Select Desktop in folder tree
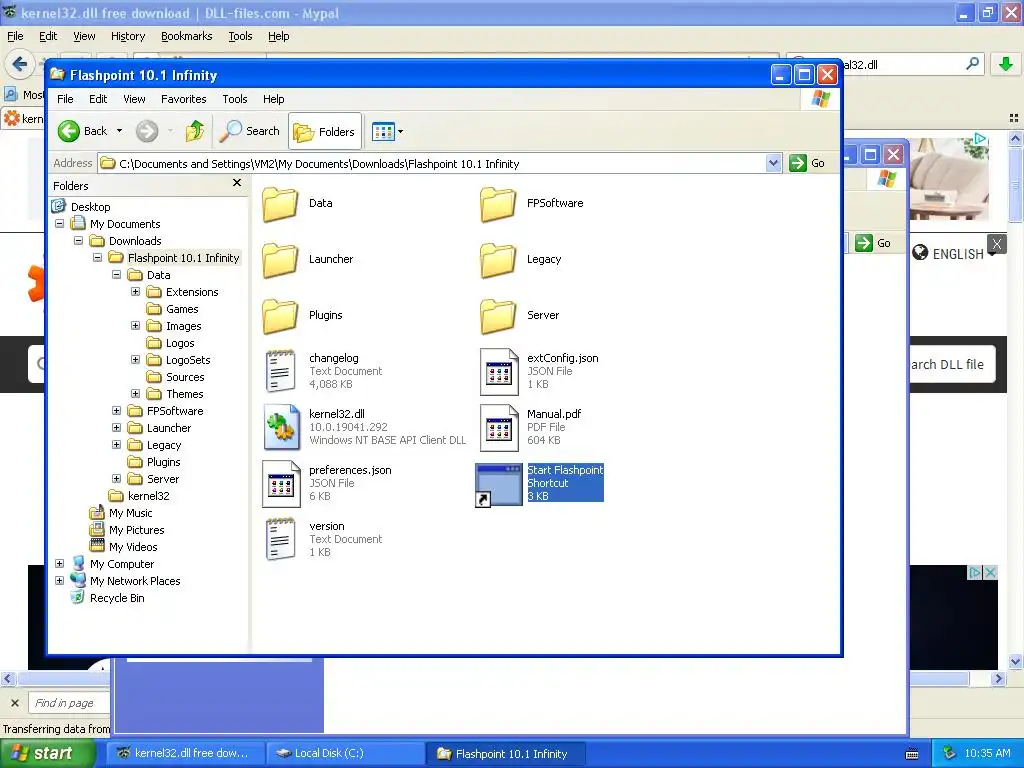This screenshot has width=1024, height=768. coord(81,206)
